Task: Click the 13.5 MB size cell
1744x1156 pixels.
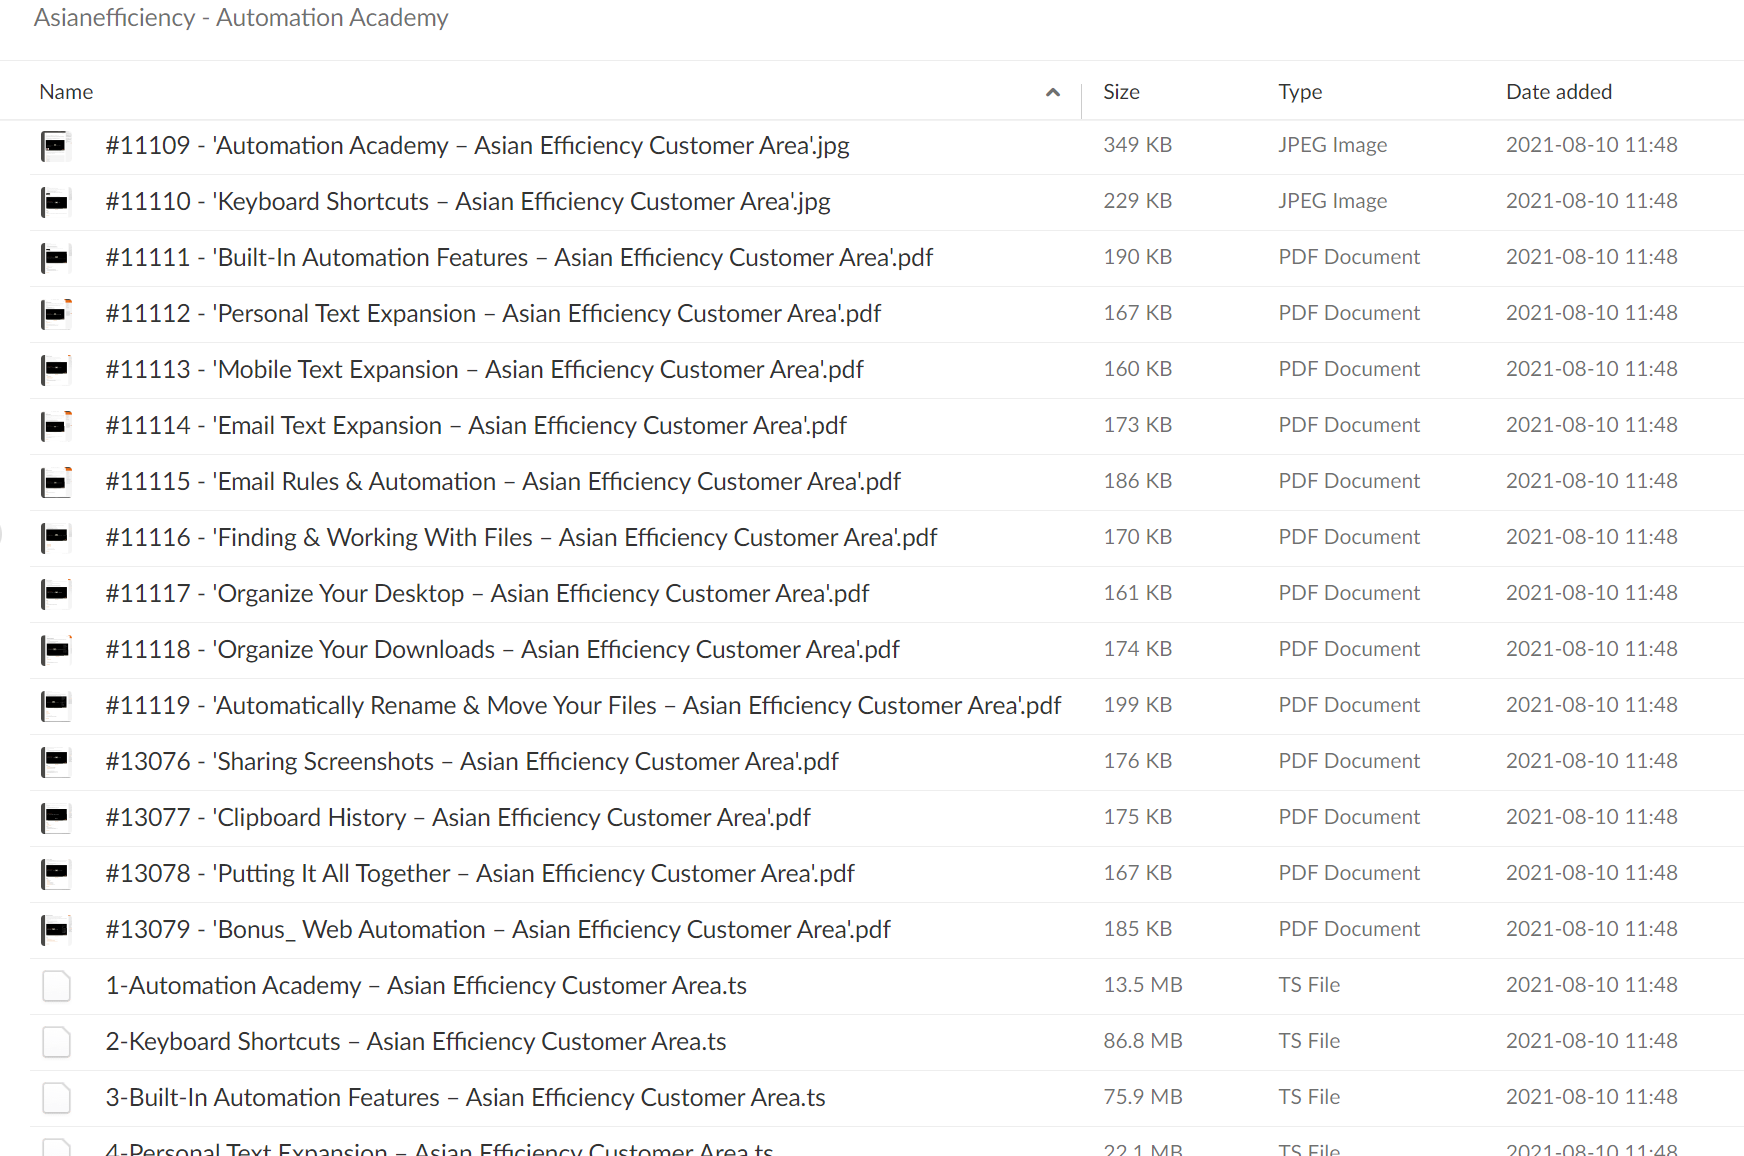Action: point(1143,985)
